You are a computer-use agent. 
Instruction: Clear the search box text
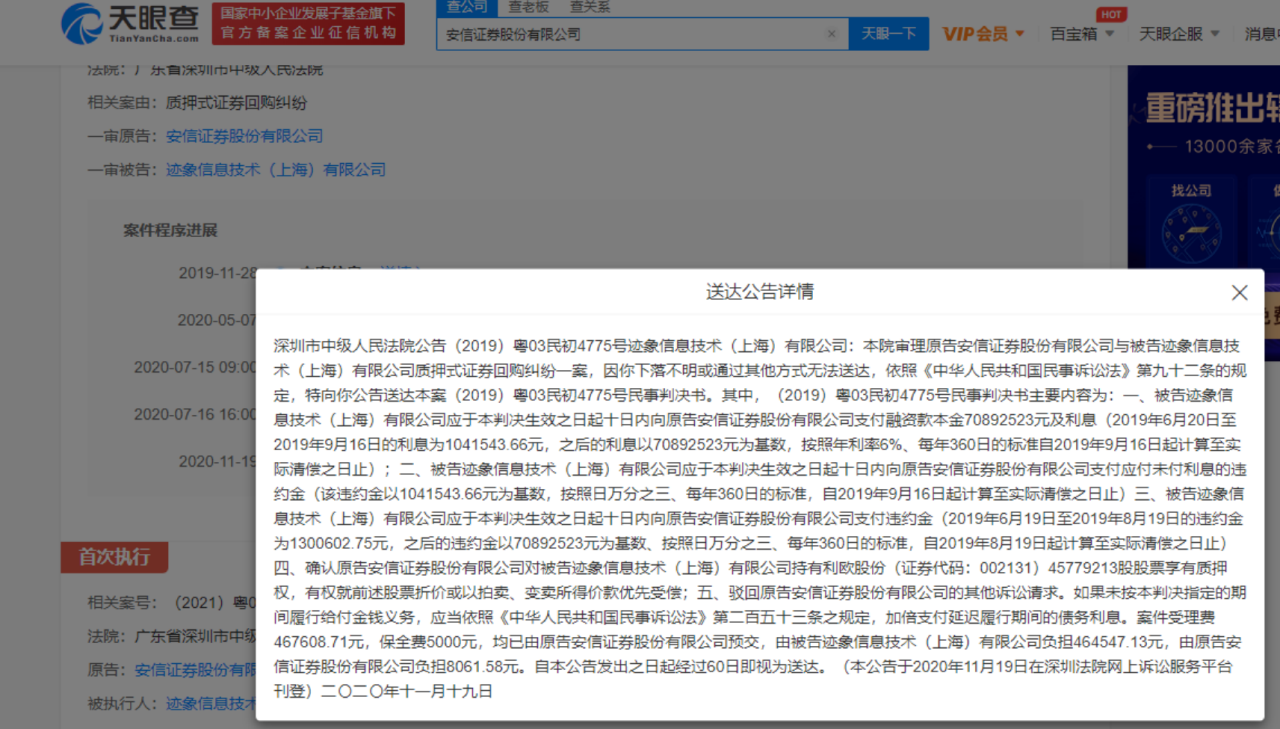[831, 34]
